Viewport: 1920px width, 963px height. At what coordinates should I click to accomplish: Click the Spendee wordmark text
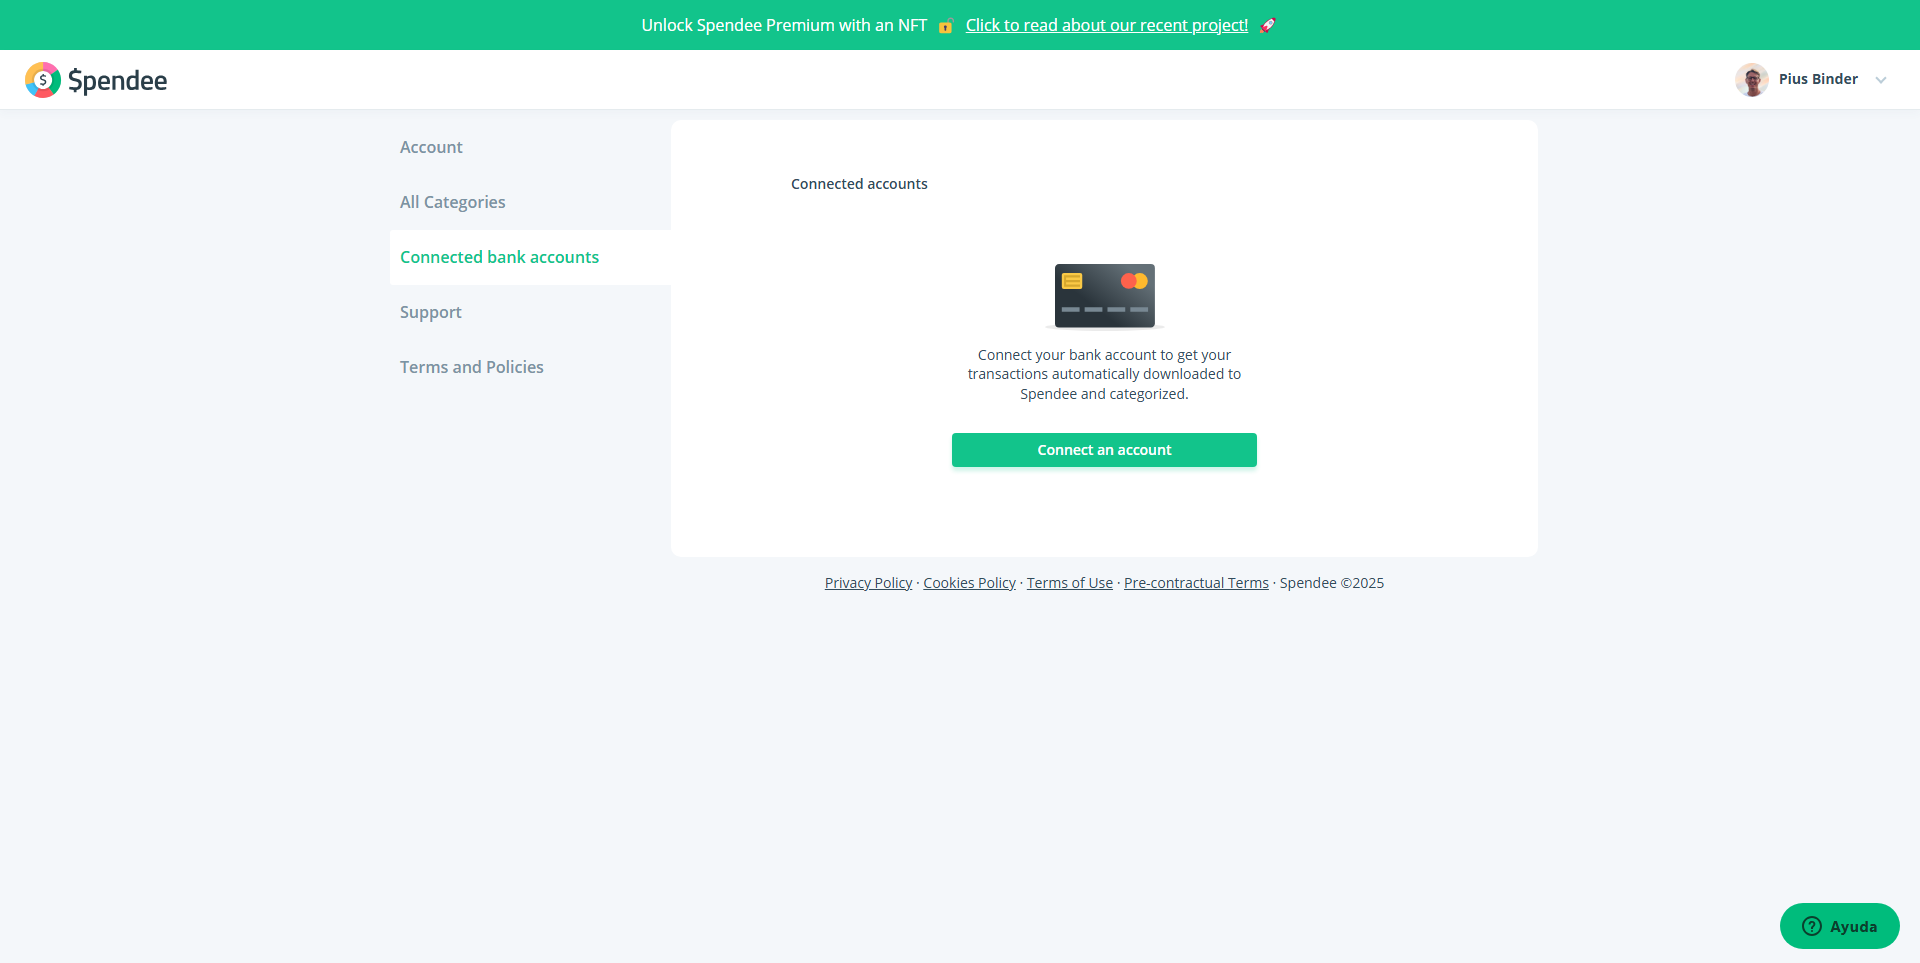click(117, 80)
